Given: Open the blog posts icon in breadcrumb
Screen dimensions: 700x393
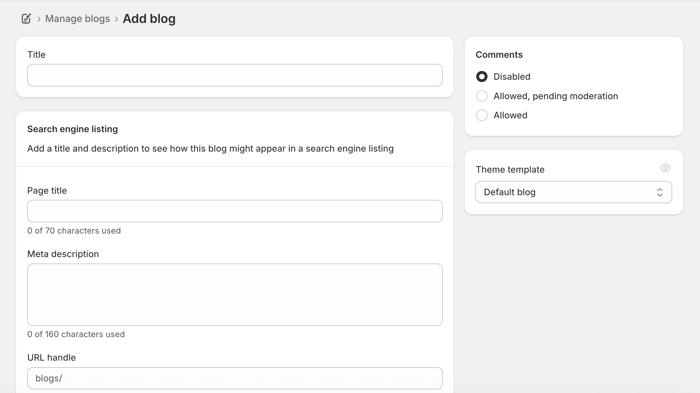Looking at the screenshot, I should click(26, 19).
